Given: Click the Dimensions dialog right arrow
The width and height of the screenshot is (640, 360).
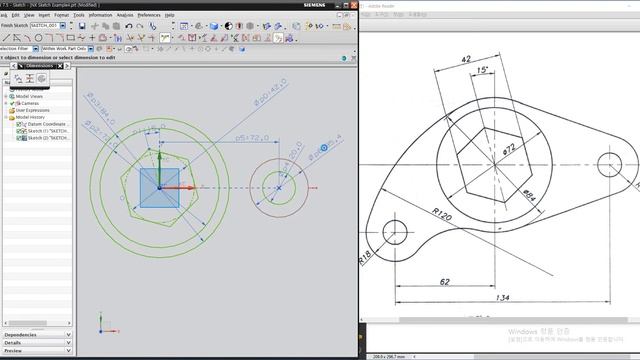Looking at the screenshot, I should click(67, 66).
